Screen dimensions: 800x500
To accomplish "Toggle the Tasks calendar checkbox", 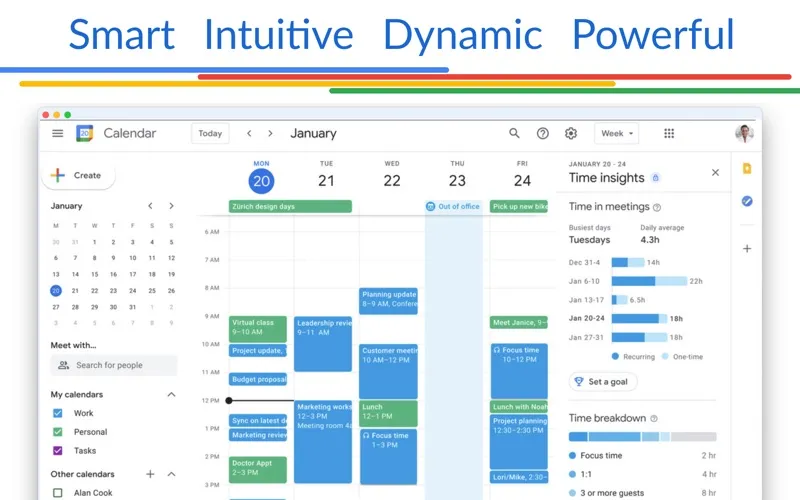I will tap(58, 451).
